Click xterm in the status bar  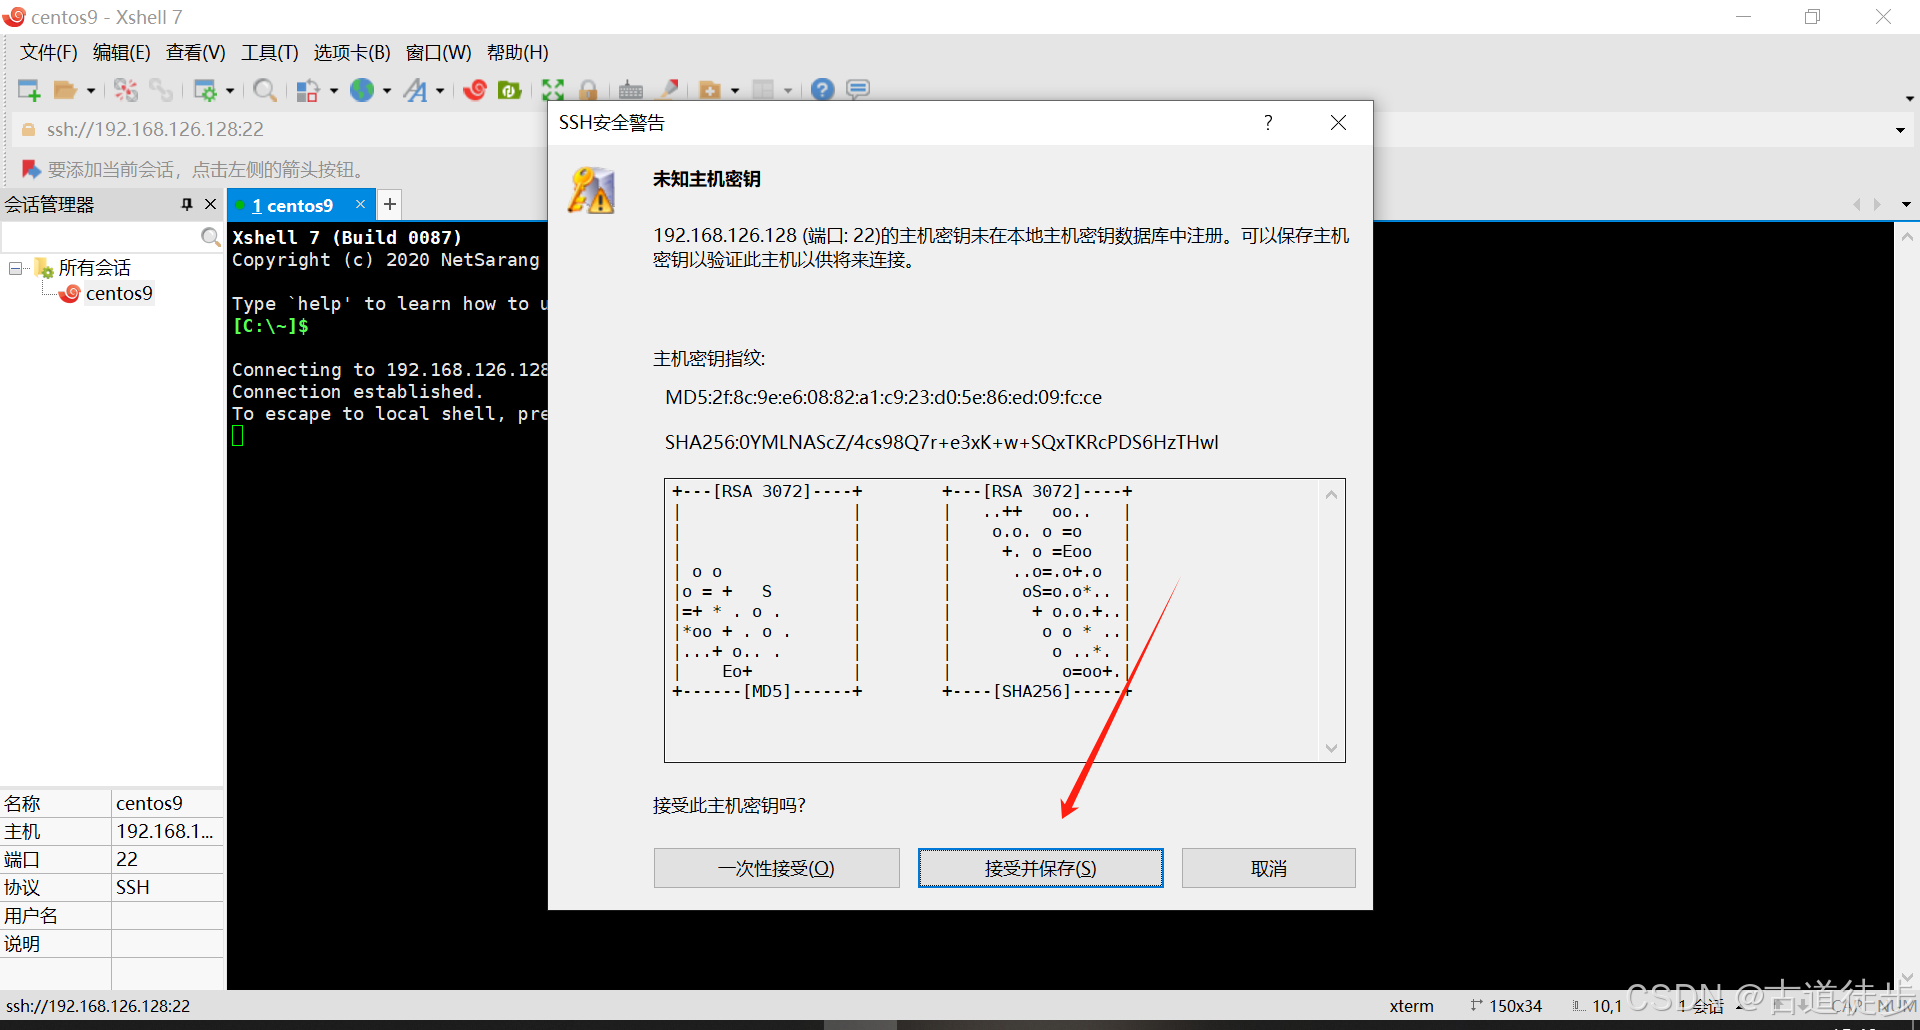coord(1411,1006)
